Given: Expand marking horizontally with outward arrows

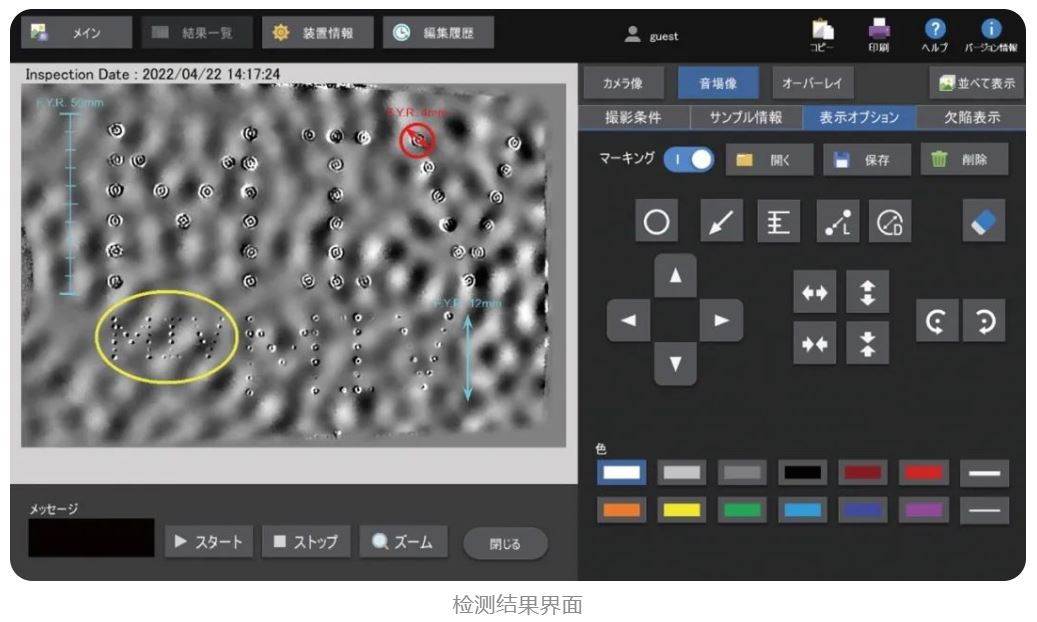Looking at the screenshot, I should [814, 292].
